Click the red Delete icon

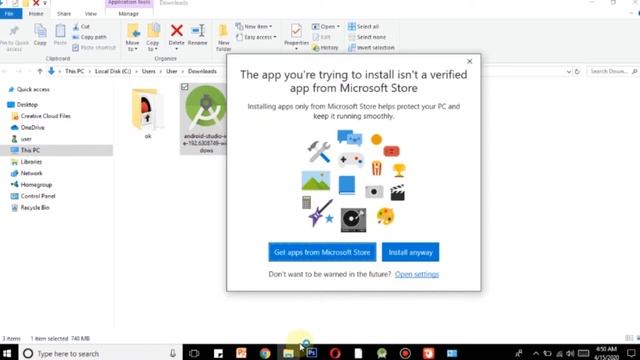point(176,31)
